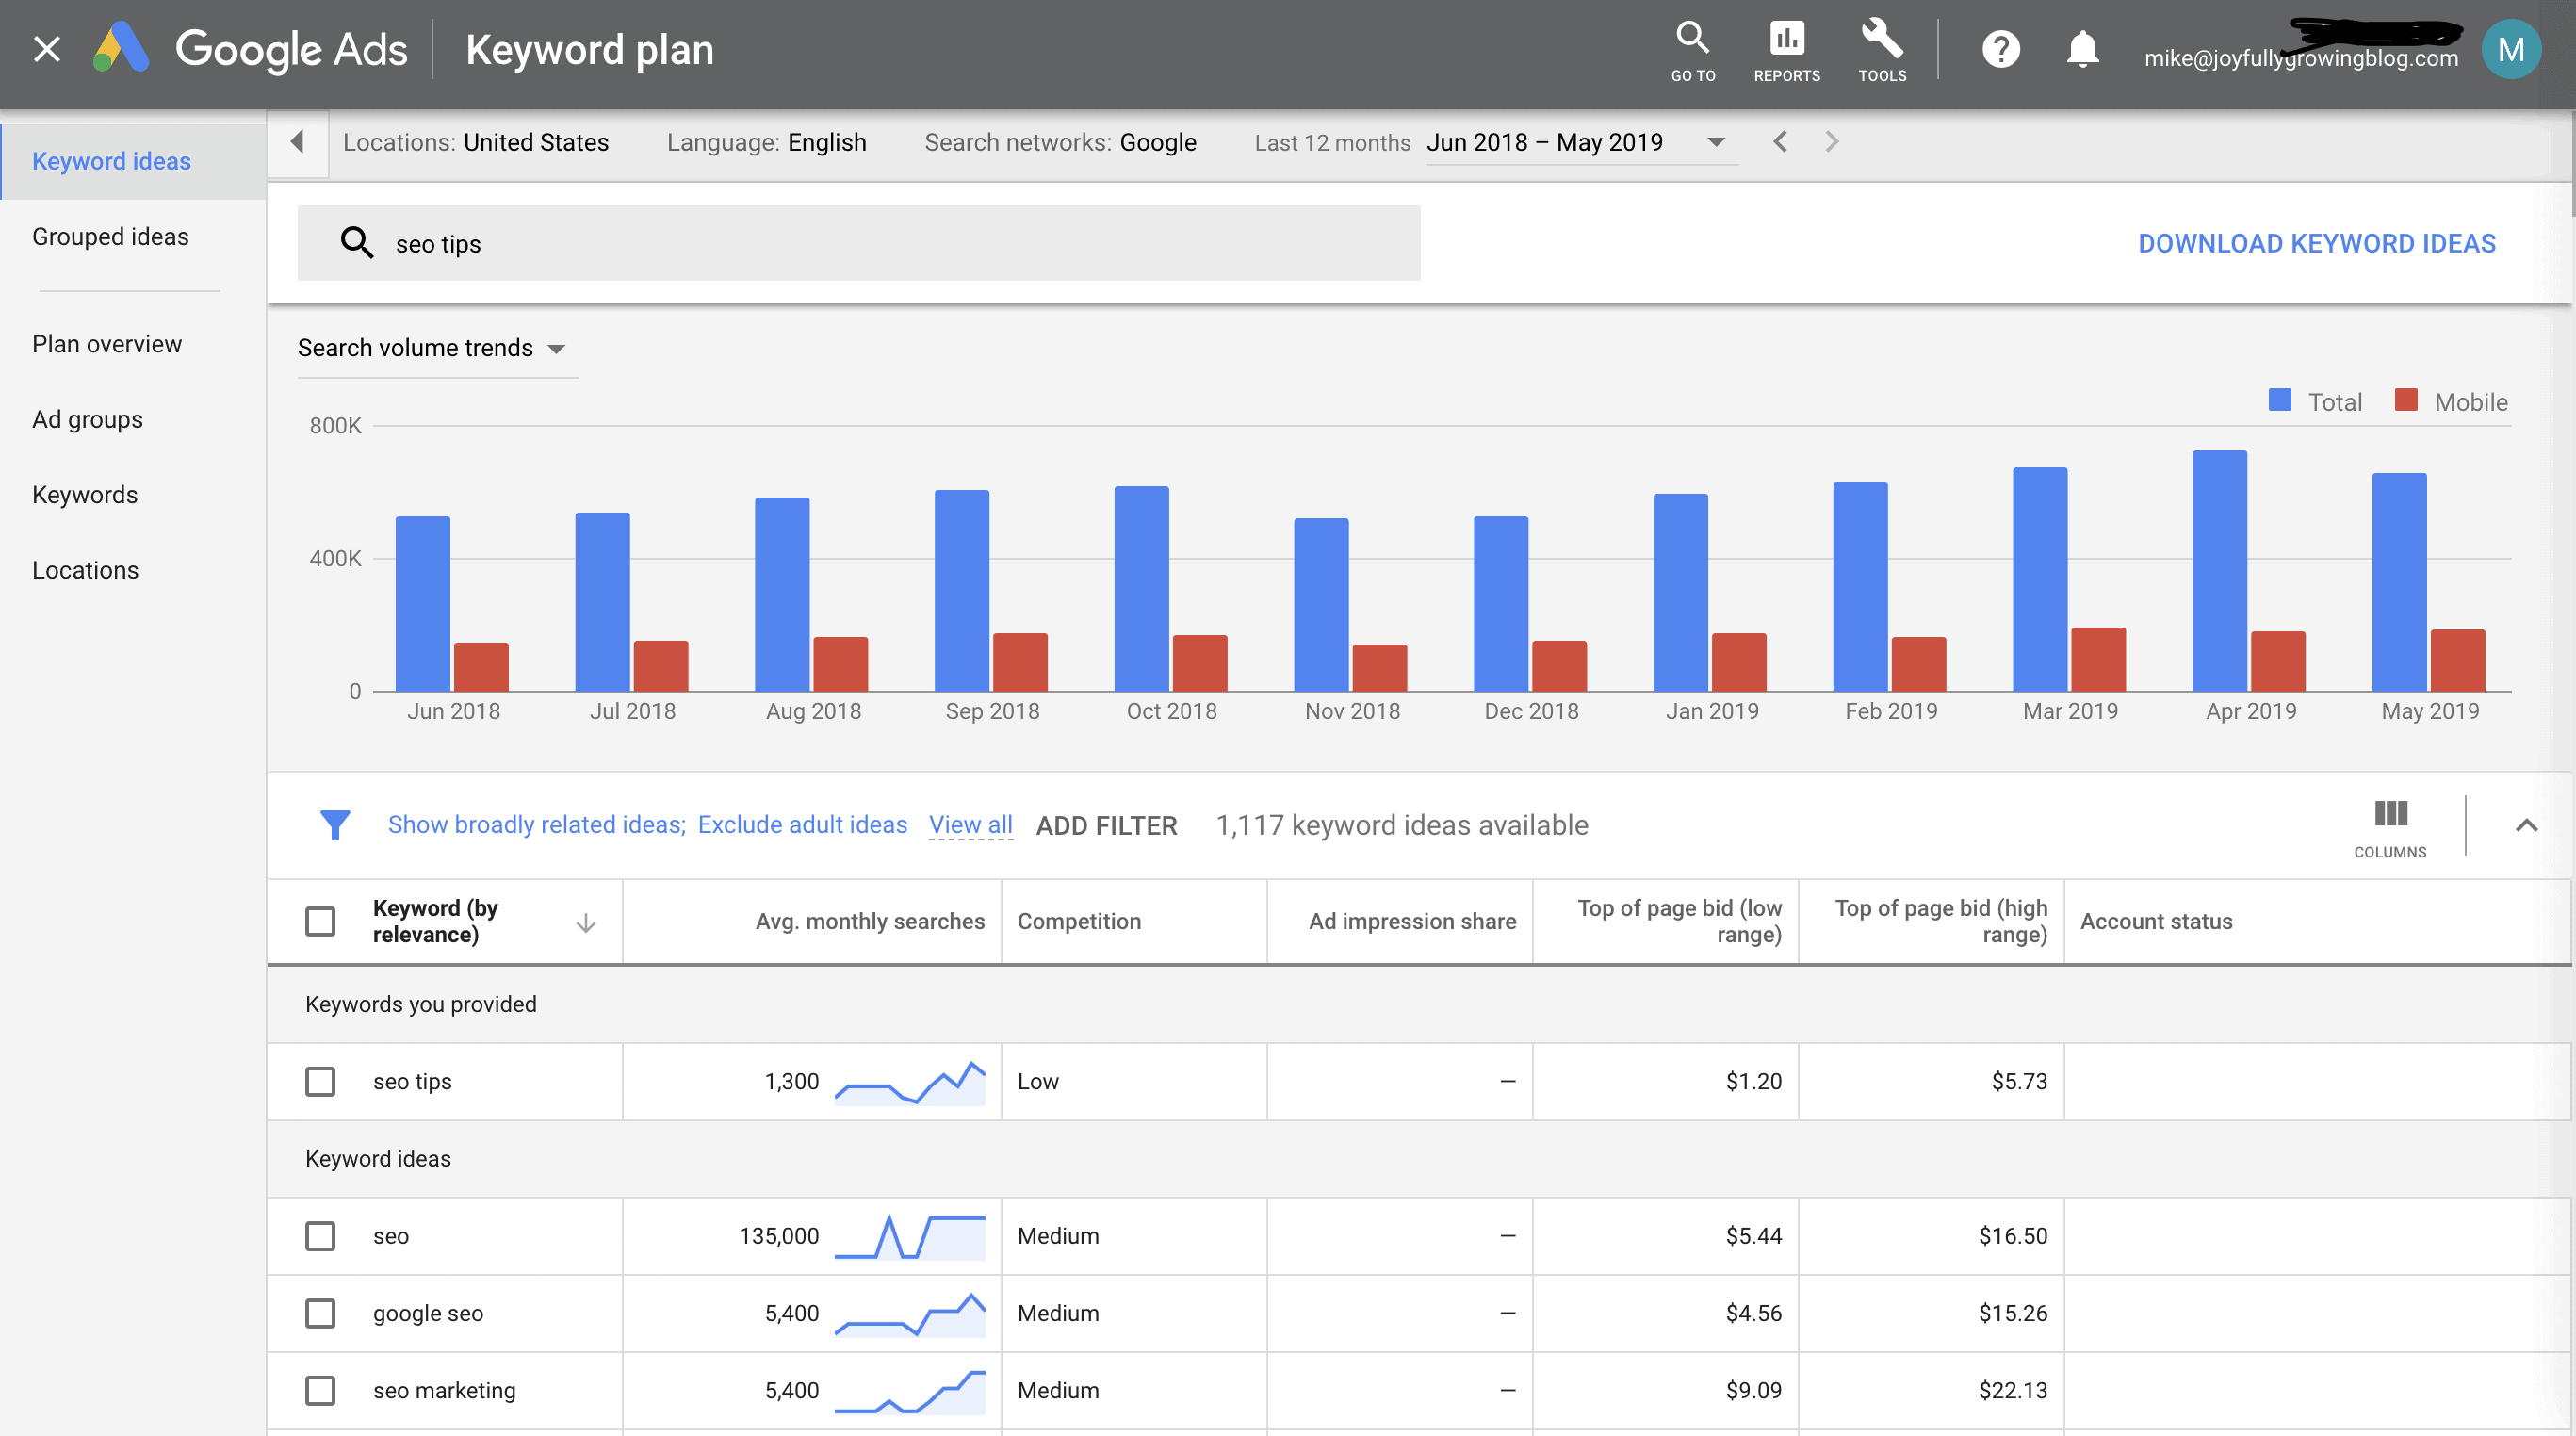
Task: Open Locations in sidebar
Action: pos(85,570)
